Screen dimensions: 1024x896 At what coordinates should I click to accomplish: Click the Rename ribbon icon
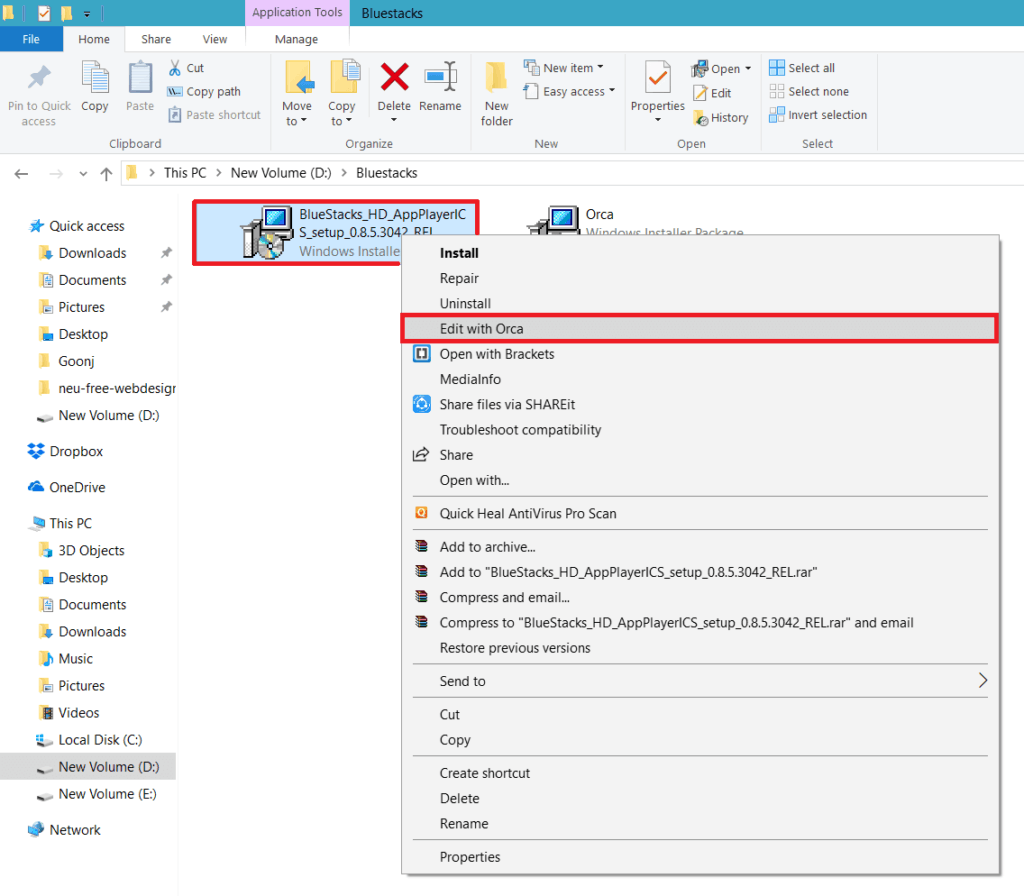[x=440, y=77]
